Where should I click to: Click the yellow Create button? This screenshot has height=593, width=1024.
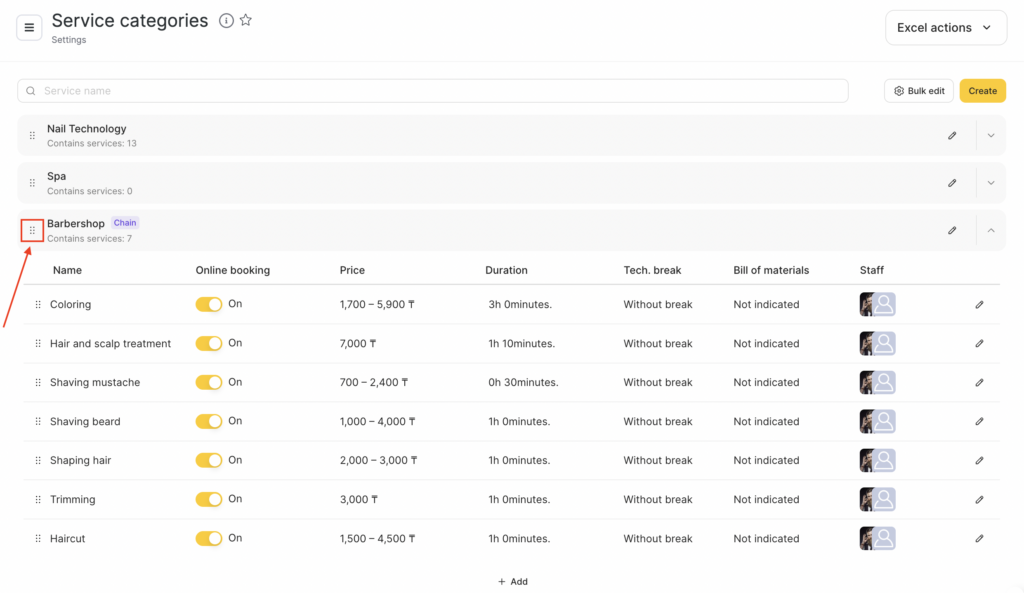(x=982, y=91)
